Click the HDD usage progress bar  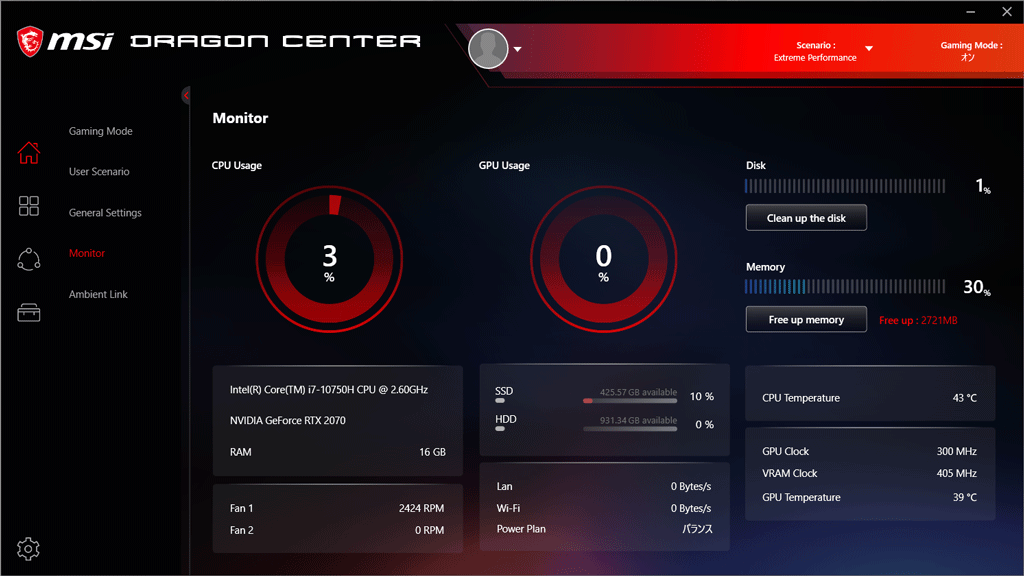coord(630,429)
